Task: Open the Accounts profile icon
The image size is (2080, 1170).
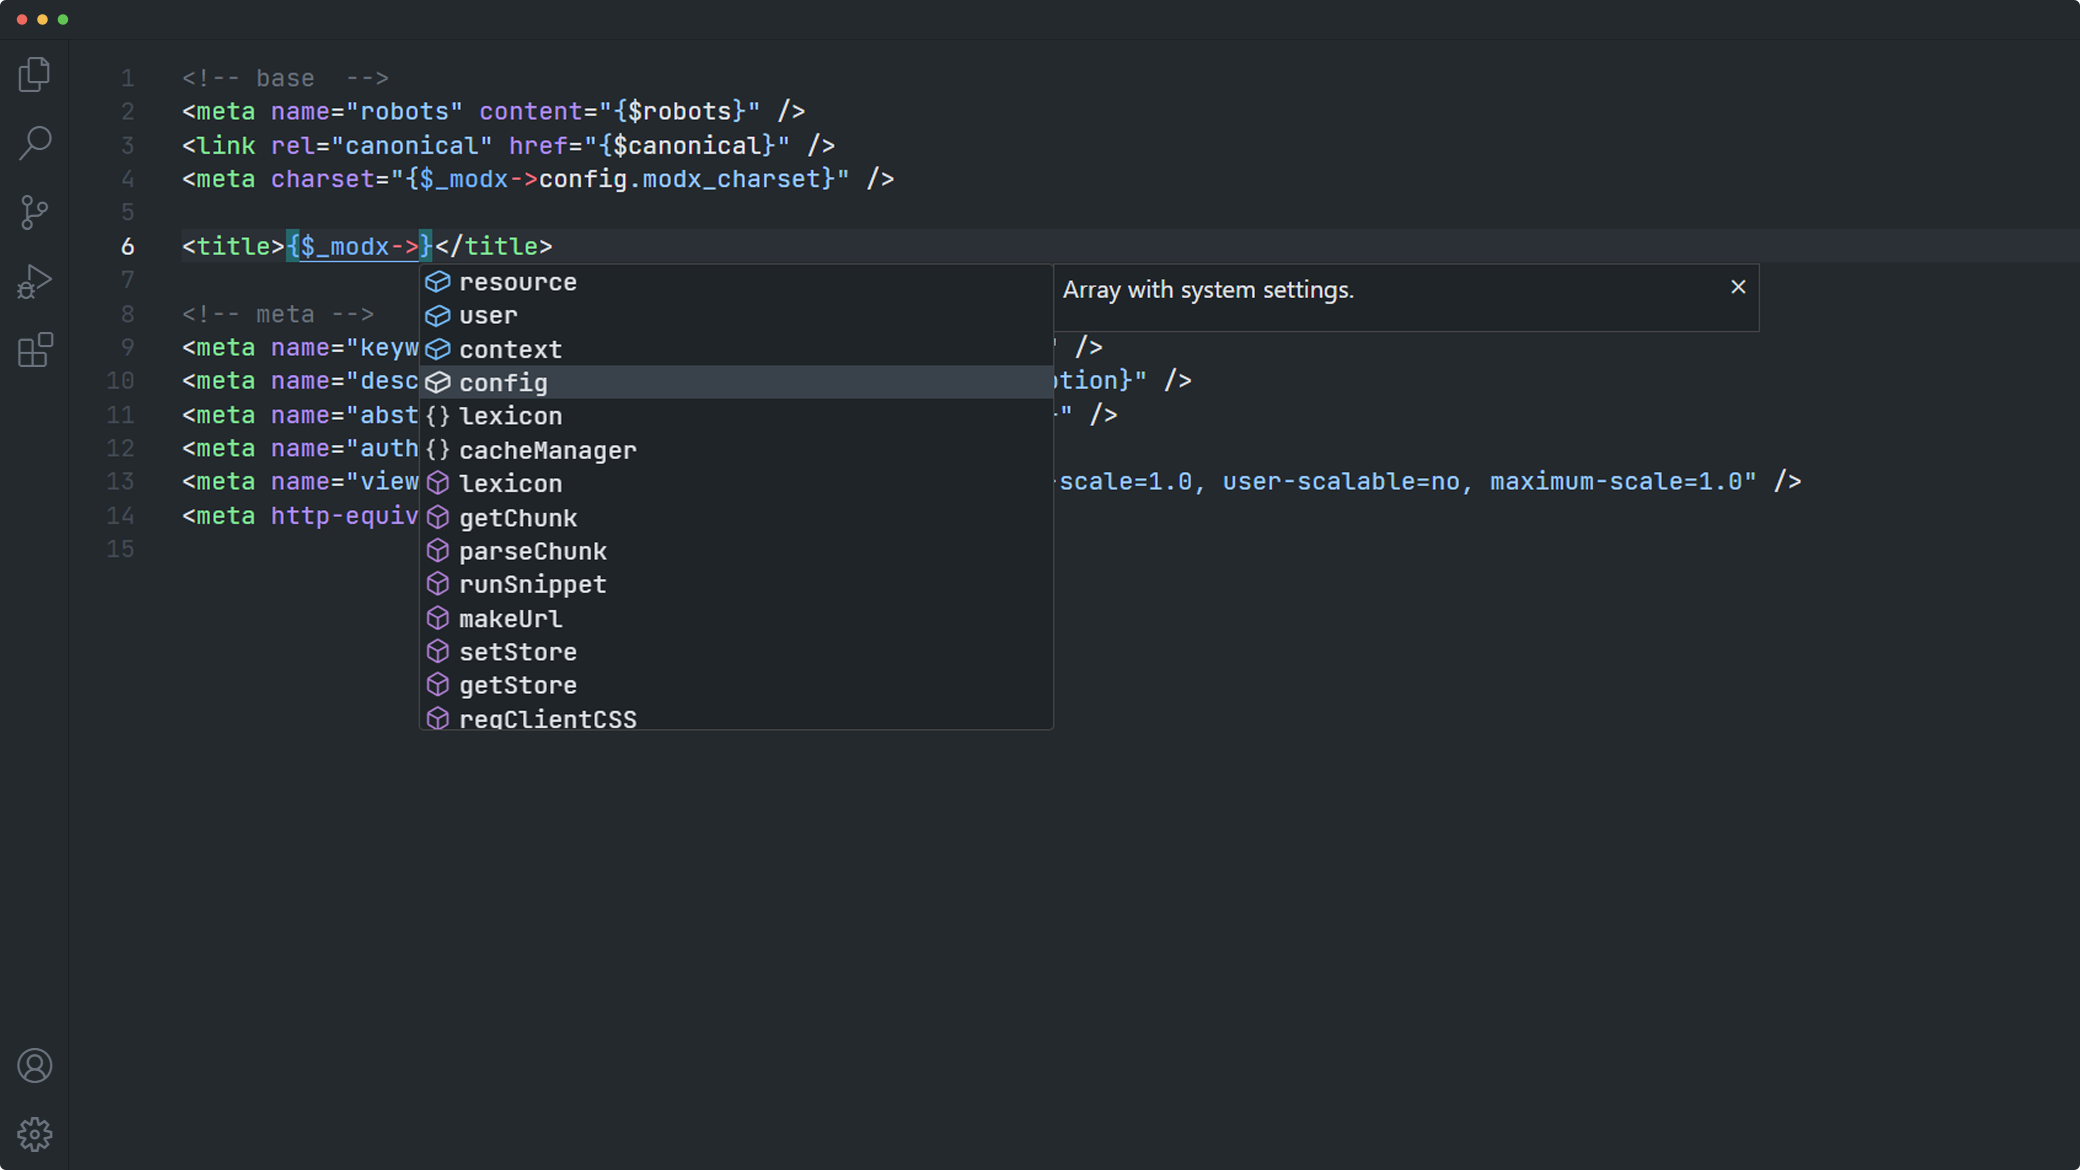Action: coord(34,1066)
